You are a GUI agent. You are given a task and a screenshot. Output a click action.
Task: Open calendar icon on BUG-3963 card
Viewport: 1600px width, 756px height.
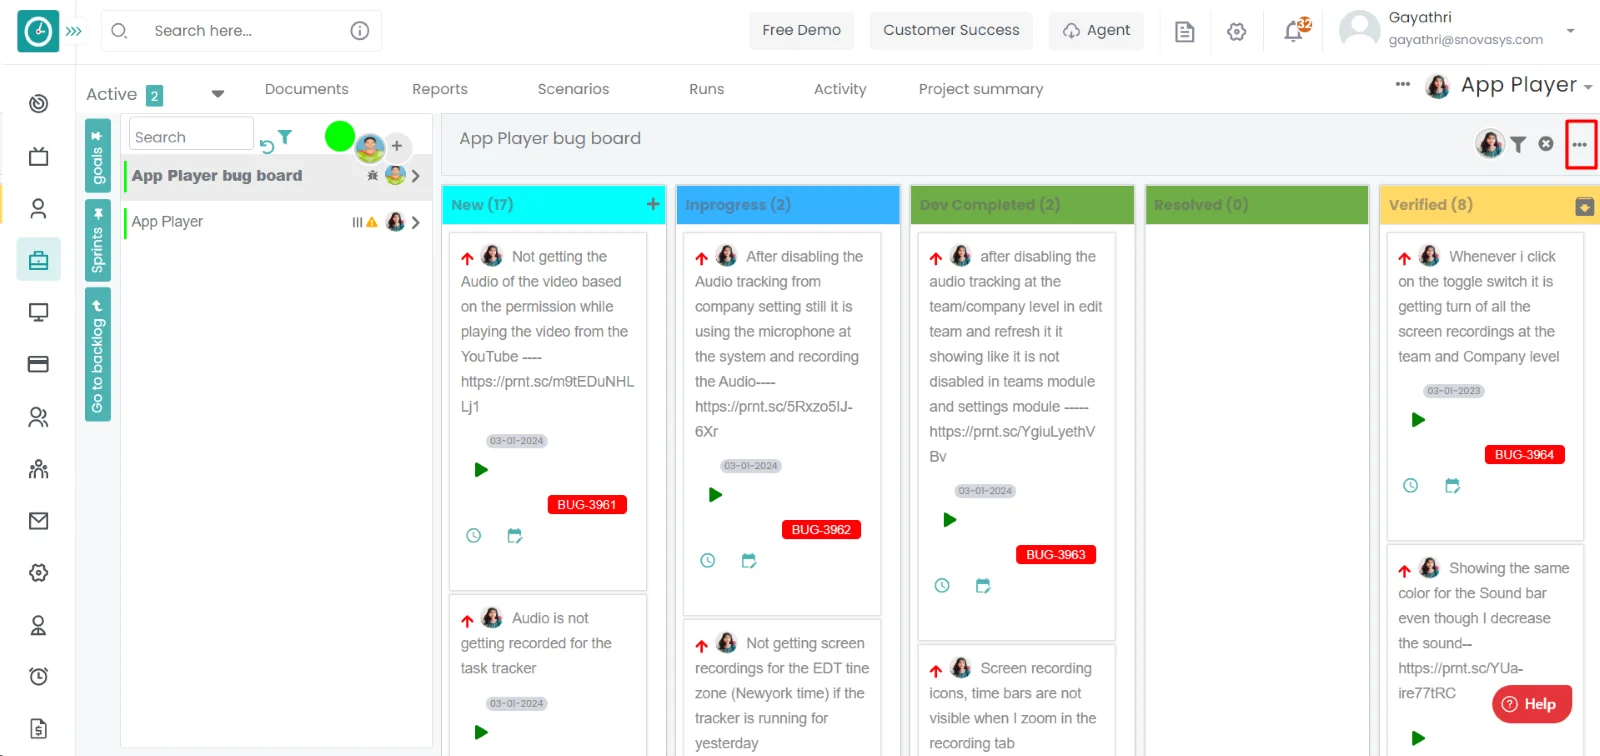[983, 586]
